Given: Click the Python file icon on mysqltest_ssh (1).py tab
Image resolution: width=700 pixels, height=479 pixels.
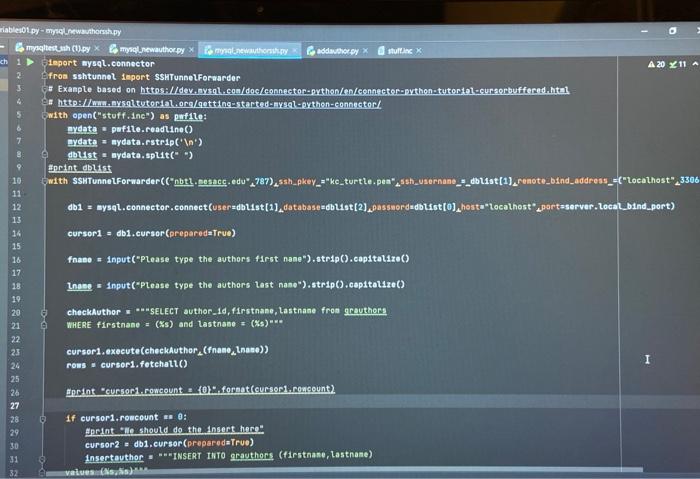Looking at the screenshot, I should [x=20, y=48].
